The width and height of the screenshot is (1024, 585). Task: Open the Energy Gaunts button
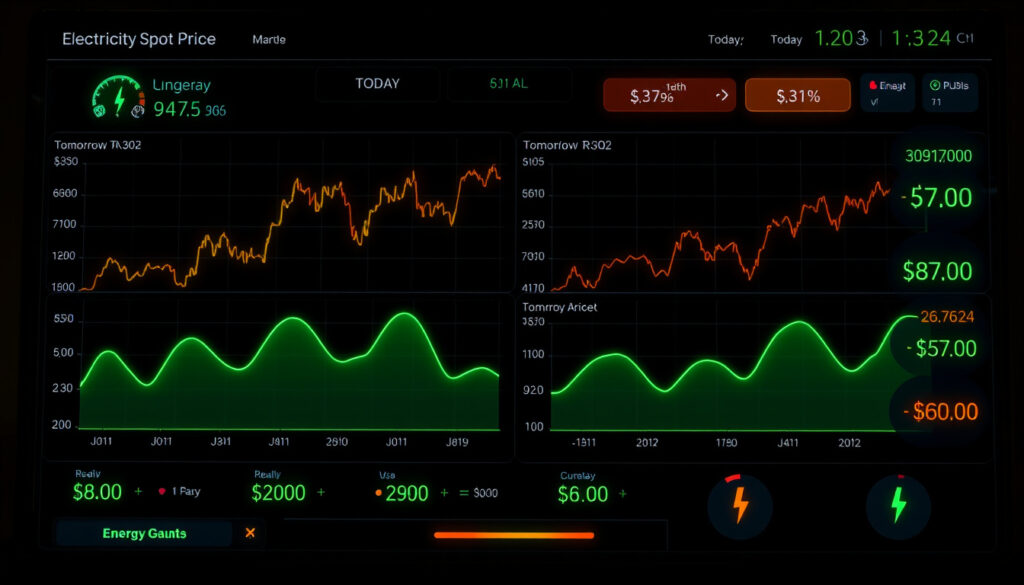(144, 533)
